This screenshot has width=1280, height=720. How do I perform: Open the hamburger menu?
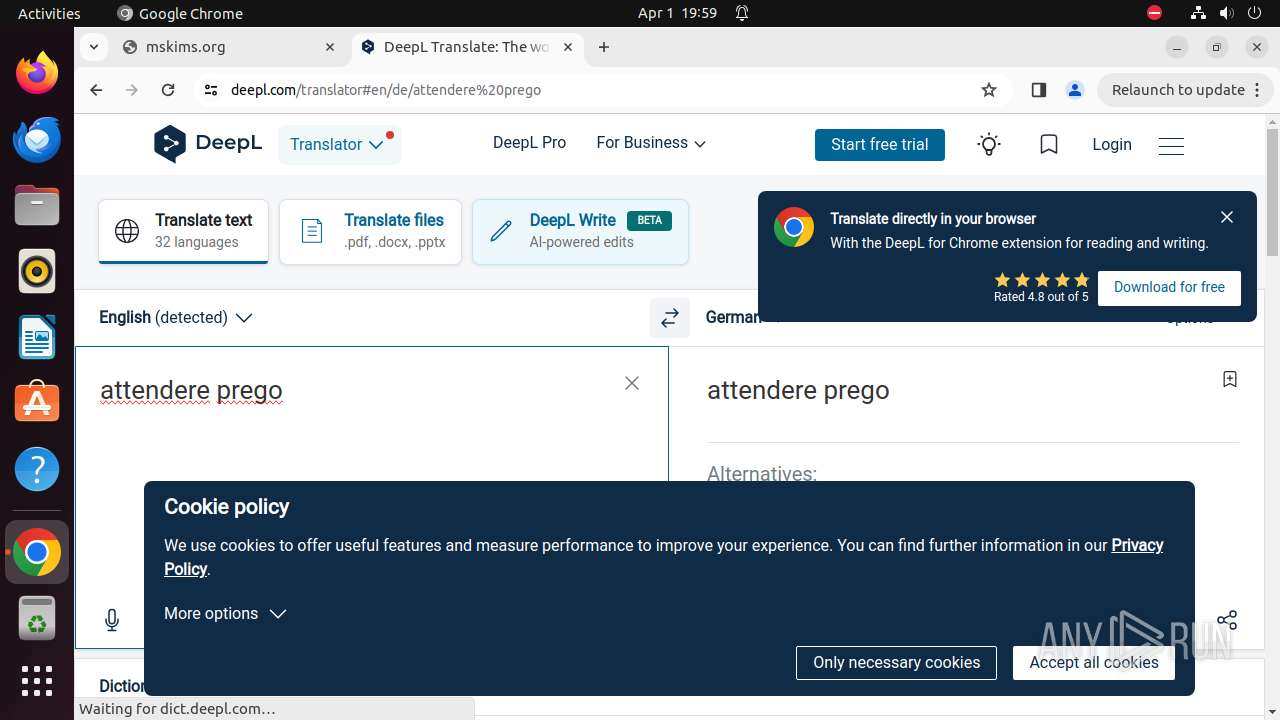1171,146
